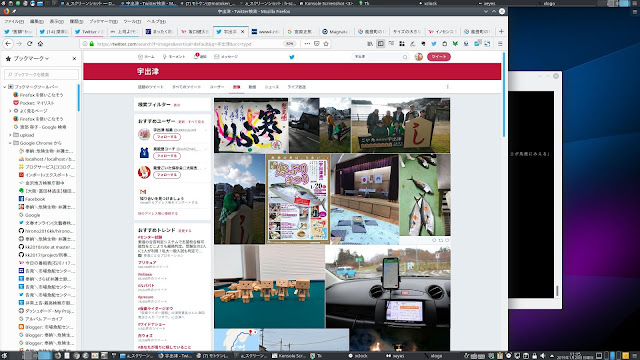Go back using Firefox back arrow
This screenshot has width=640, height=360.
tap(8, 44)
